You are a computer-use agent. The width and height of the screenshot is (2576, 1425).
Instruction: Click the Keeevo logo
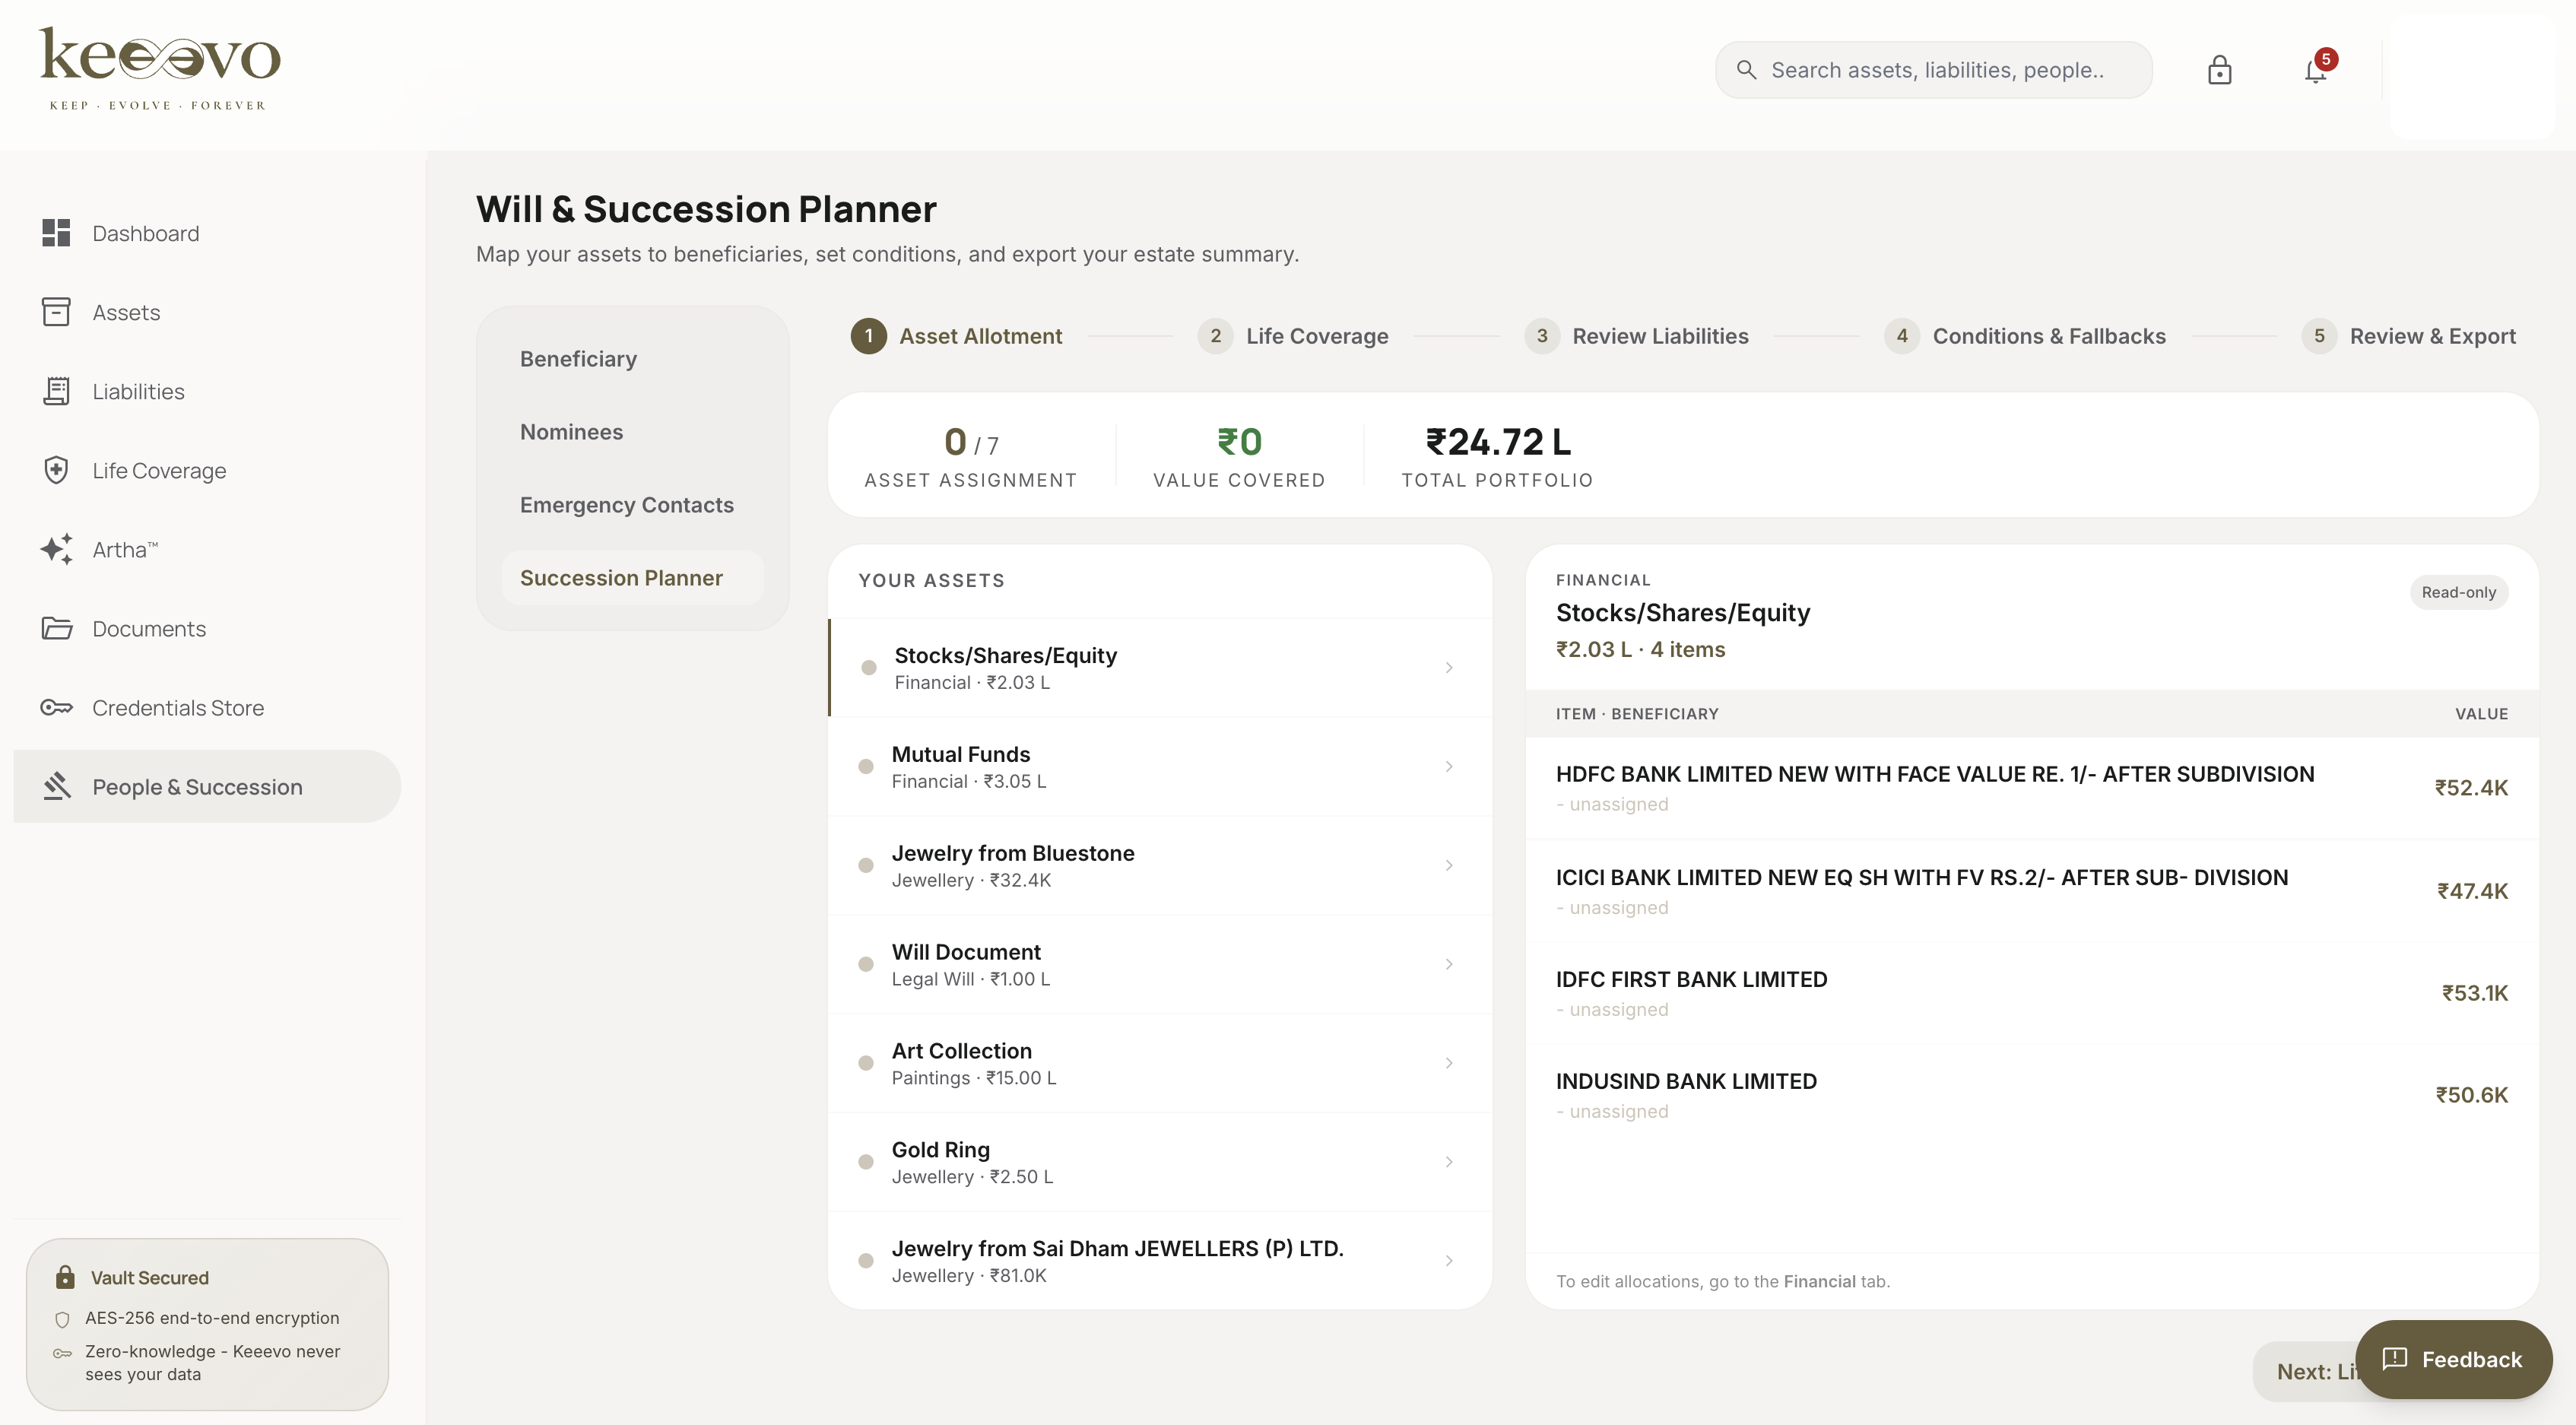(160, 67)
